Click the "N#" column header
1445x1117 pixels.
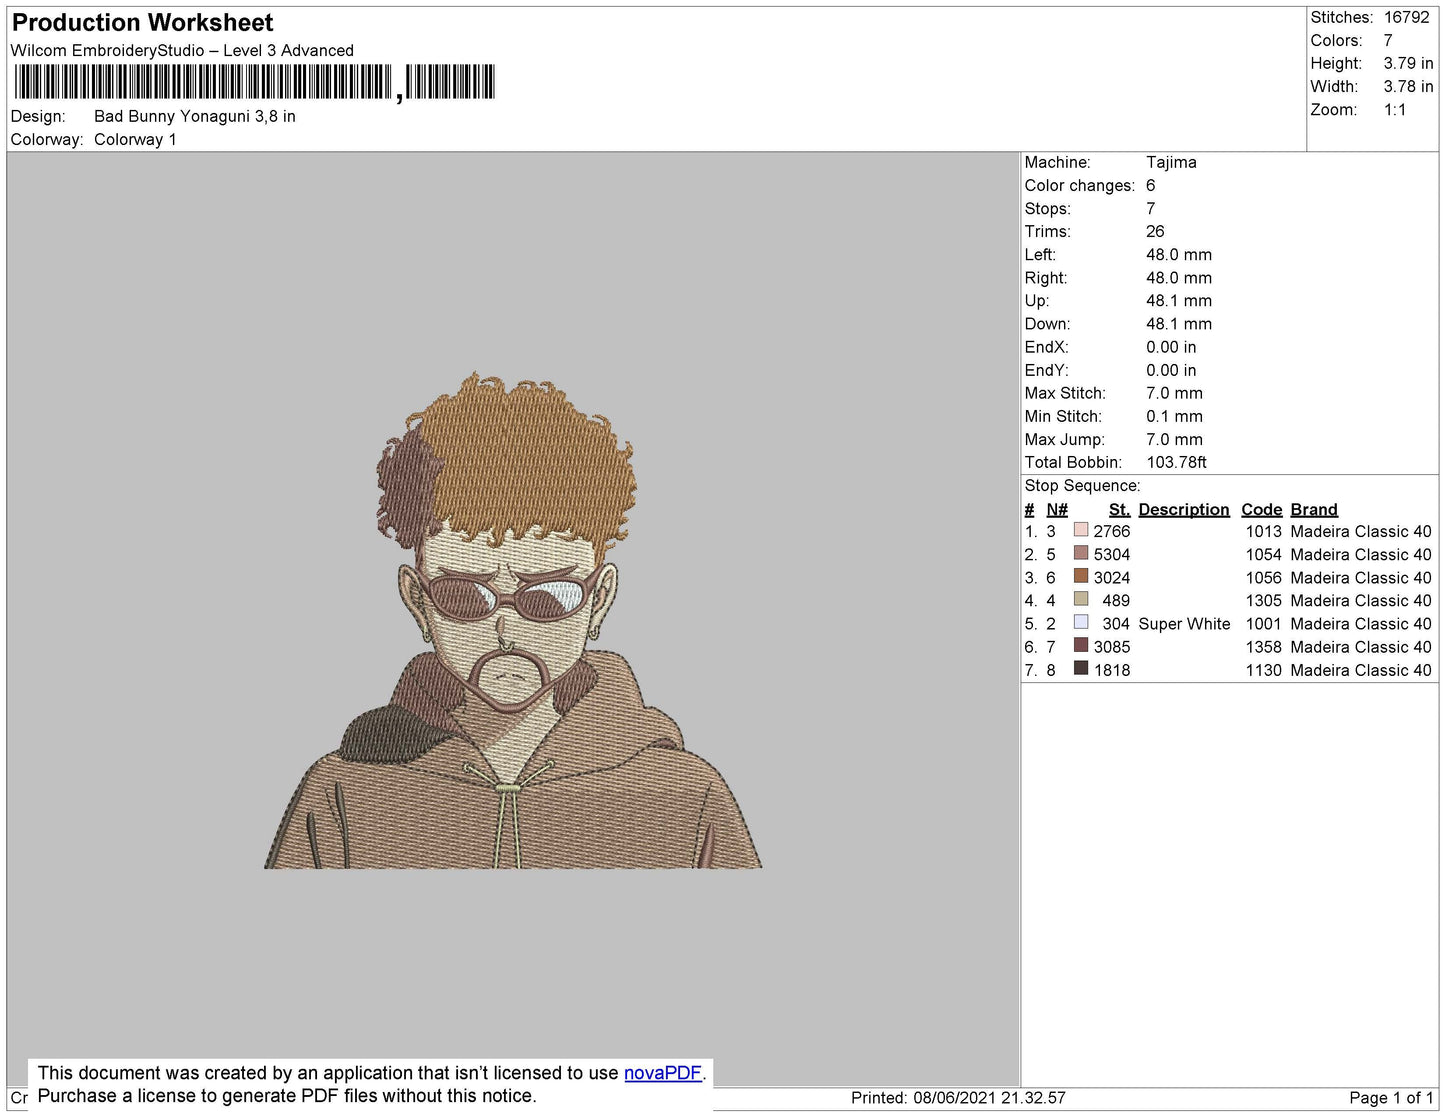[1057, 509]
